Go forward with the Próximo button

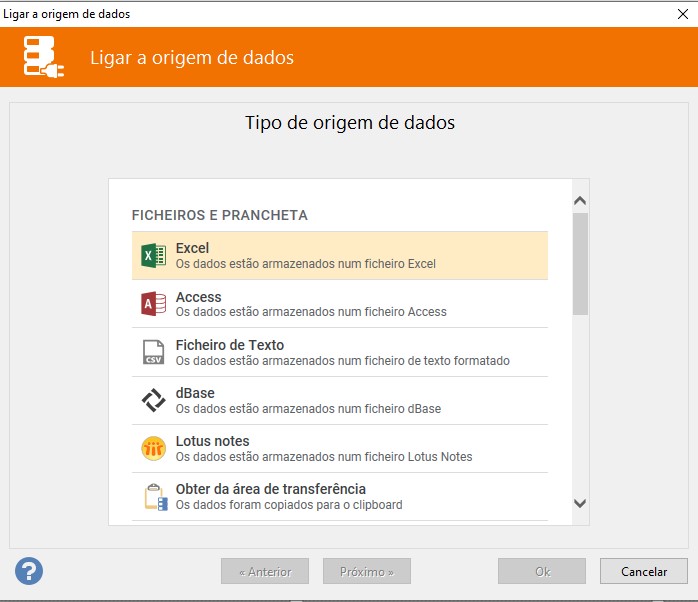pyautogui.click(x=366, y=572)
